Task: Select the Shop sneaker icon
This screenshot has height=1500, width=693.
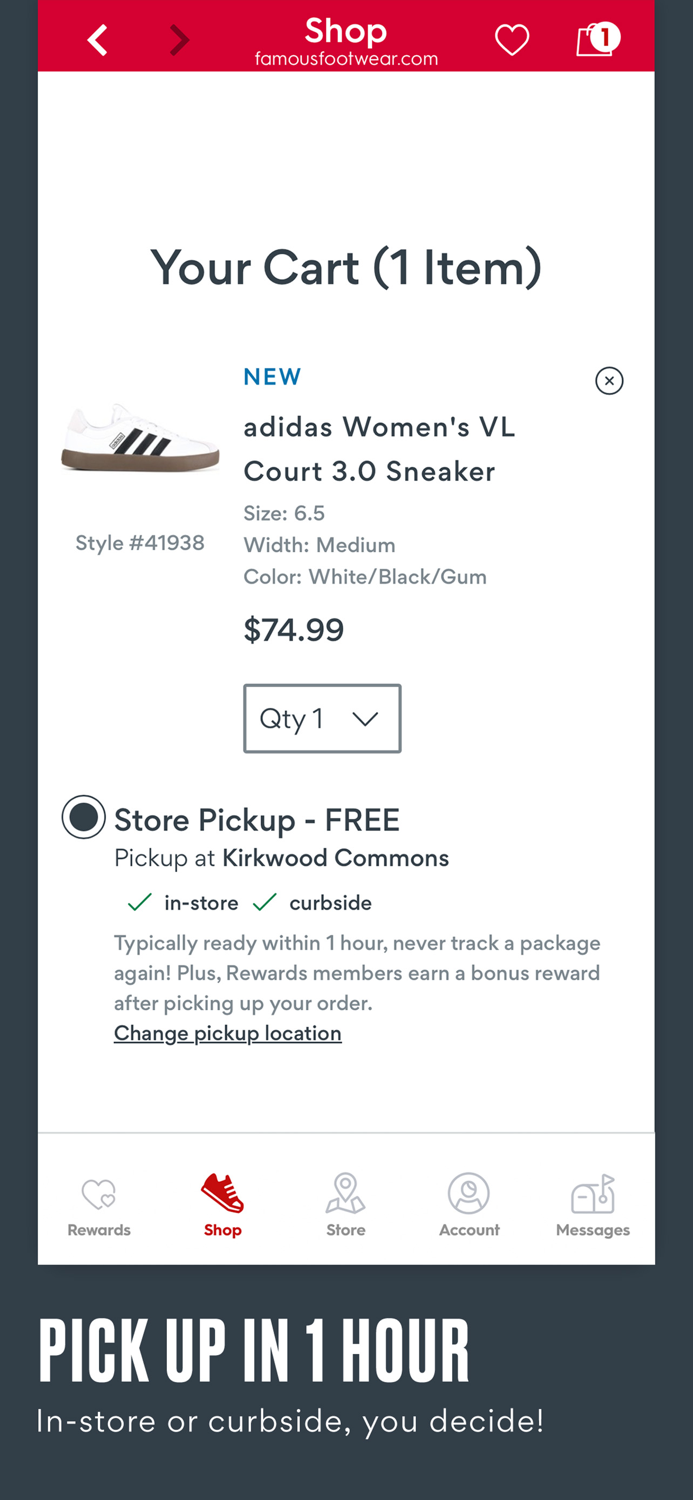Action: point(222,1194)
